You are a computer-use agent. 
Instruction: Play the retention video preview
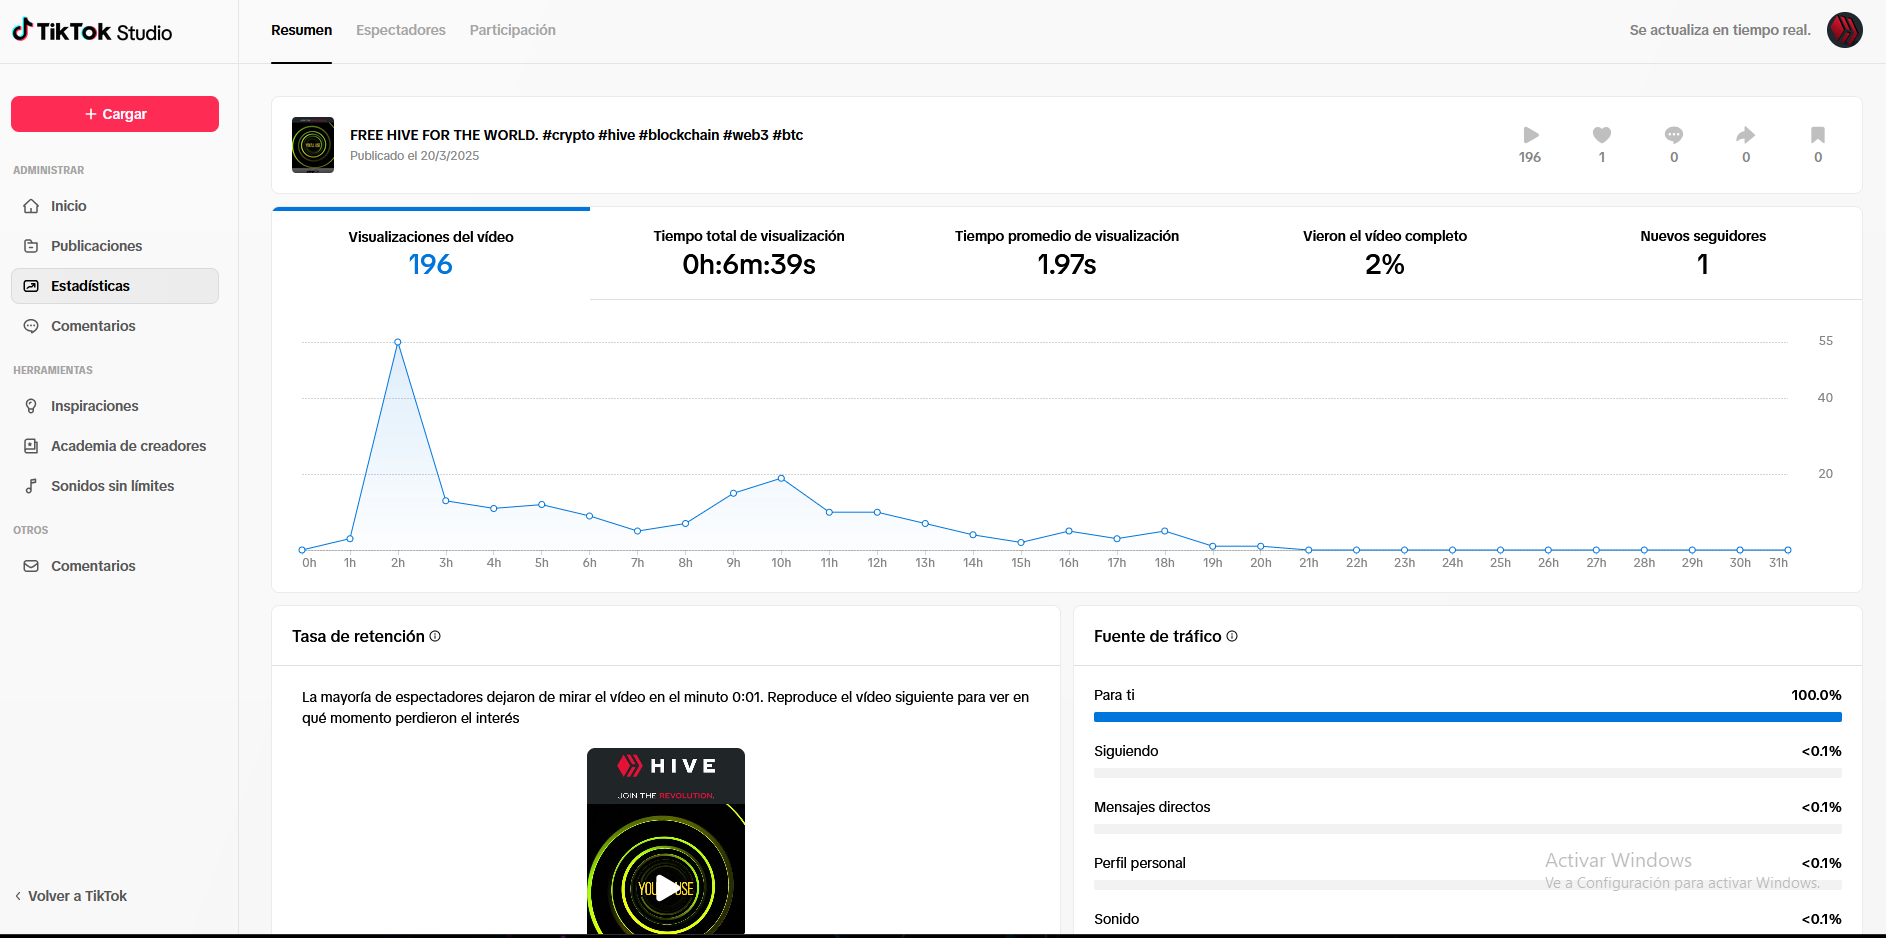tap(666, 888)
